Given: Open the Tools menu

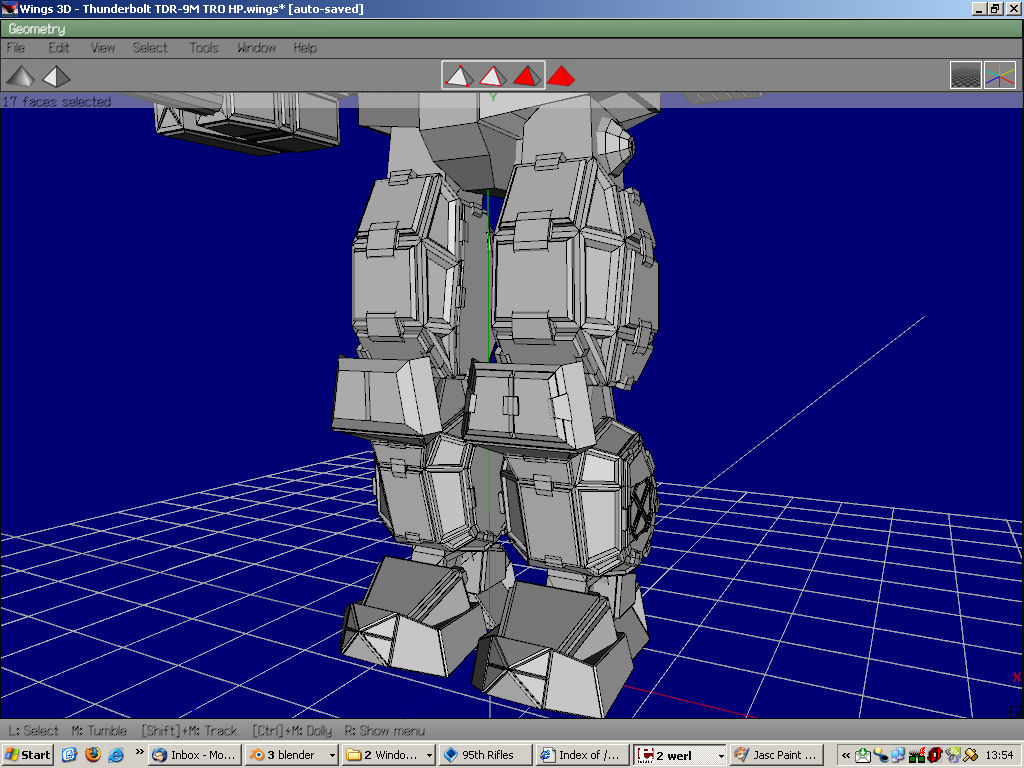Looking at the screenshot, I should 204,48.
